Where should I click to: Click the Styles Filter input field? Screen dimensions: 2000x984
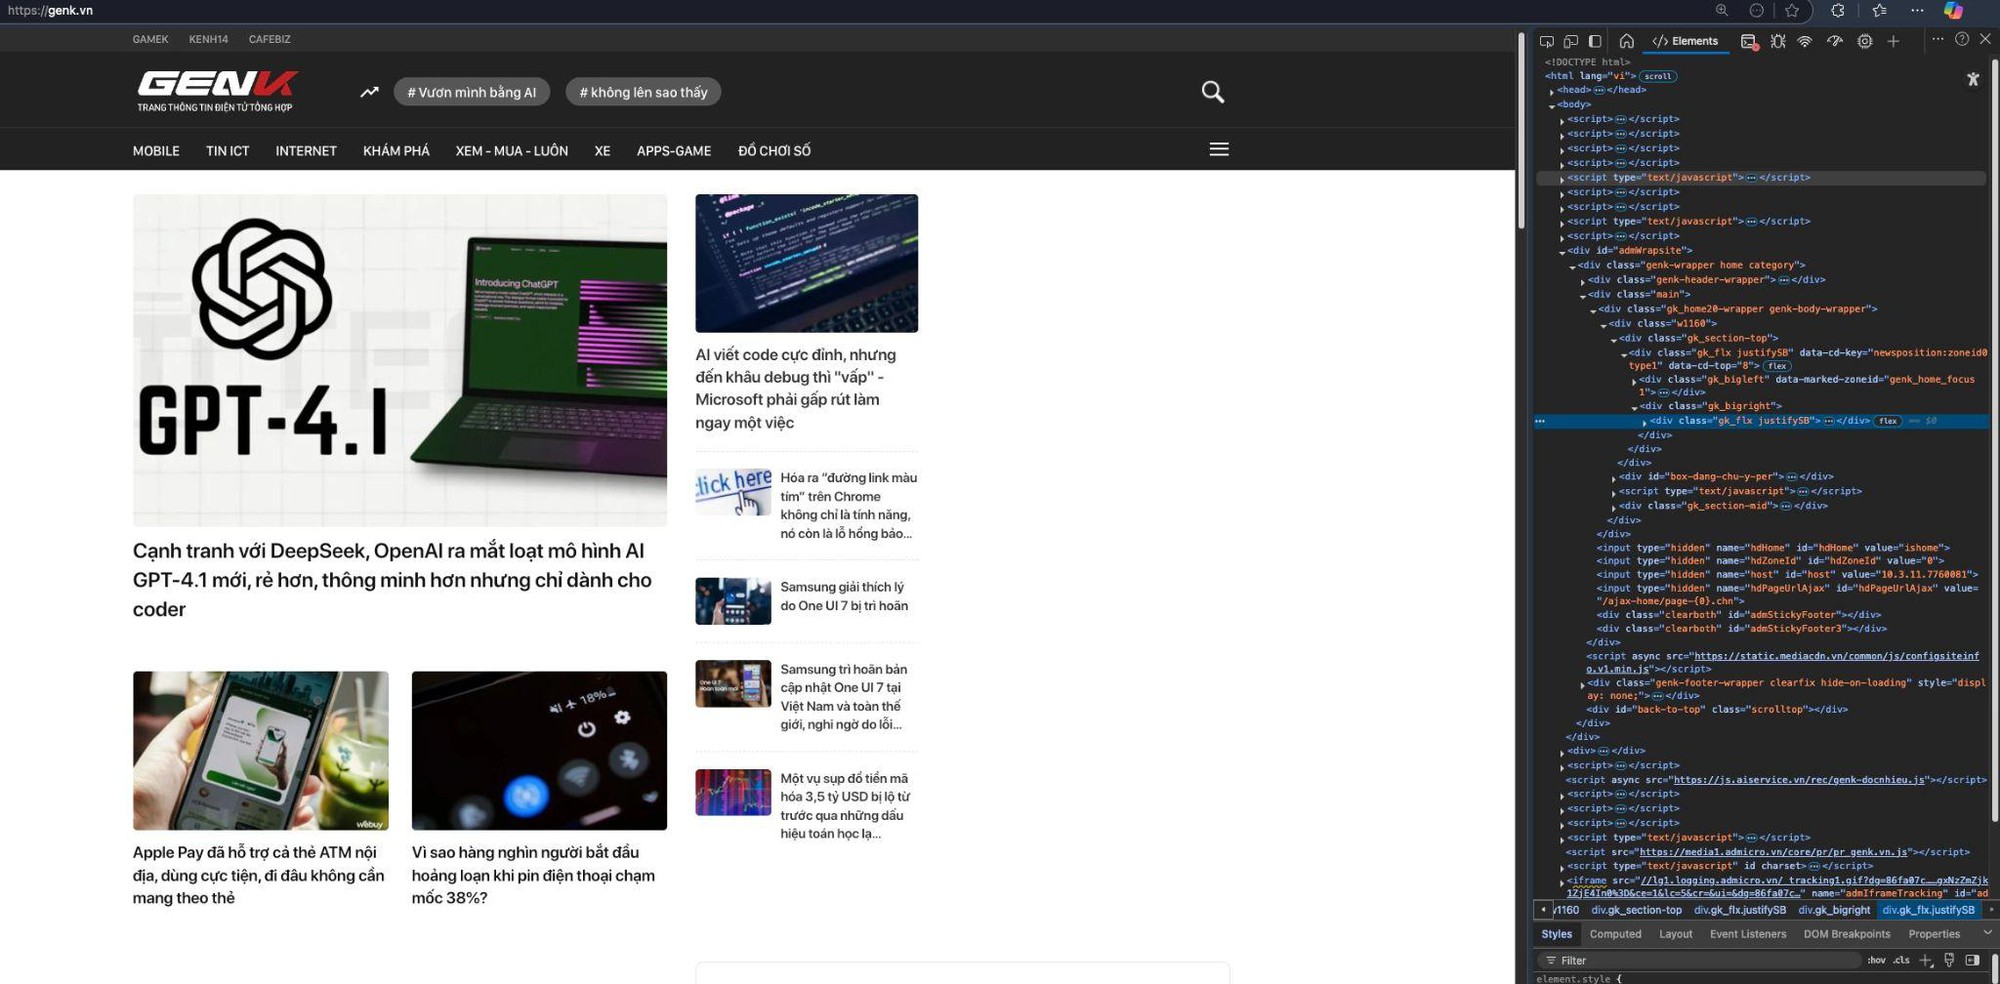(x=1700, y=960)
